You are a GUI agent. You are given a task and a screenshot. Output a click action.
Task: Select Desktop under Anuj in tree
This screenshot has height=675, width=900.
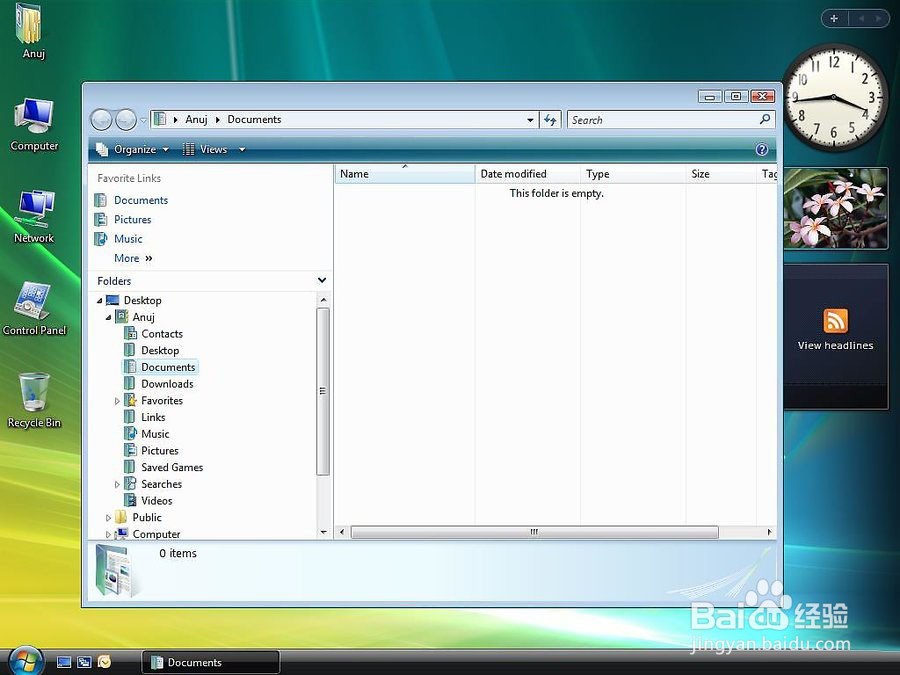160,350
